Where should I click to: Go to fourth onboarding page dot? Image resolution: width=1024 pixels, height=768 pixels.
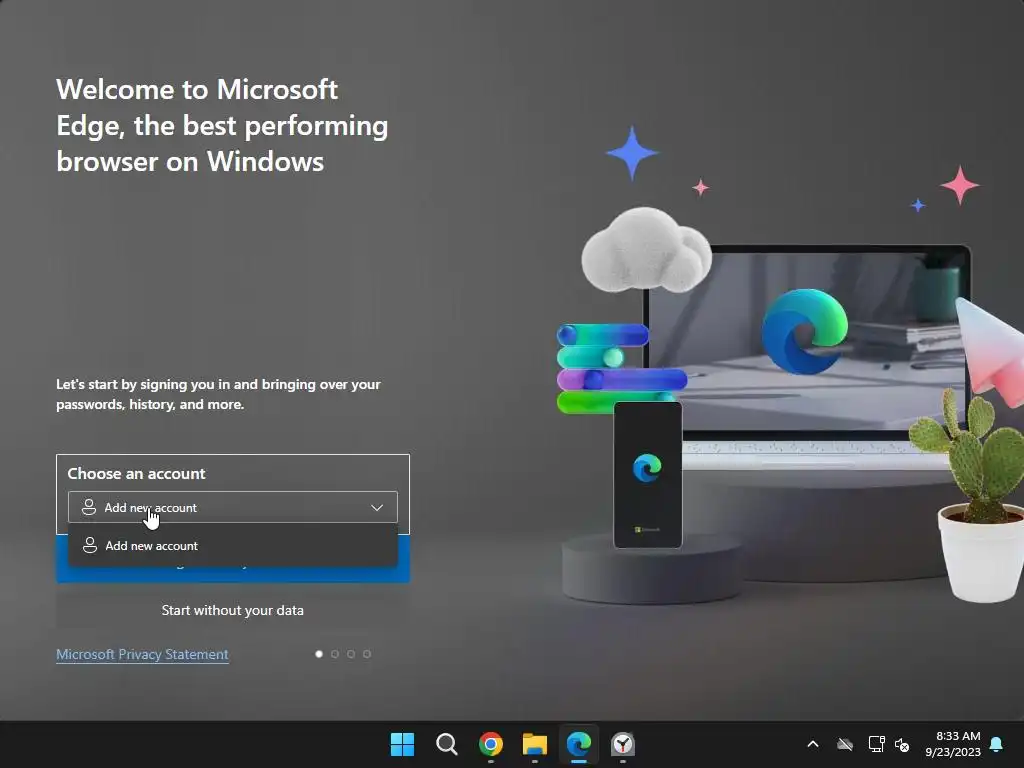(x=367, y=654)
